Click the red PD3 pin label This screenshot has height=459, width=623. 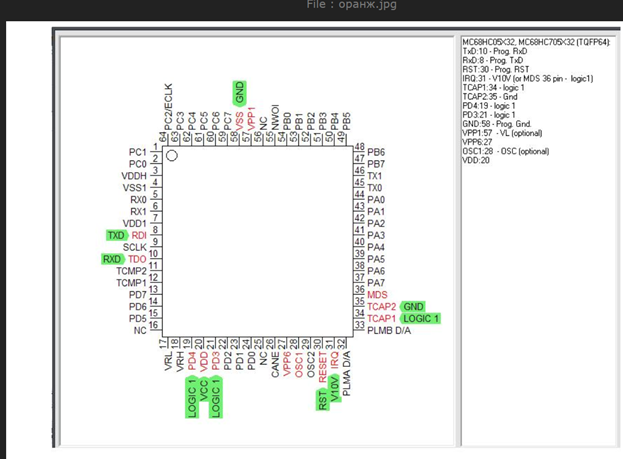click(x=215, y=361)
